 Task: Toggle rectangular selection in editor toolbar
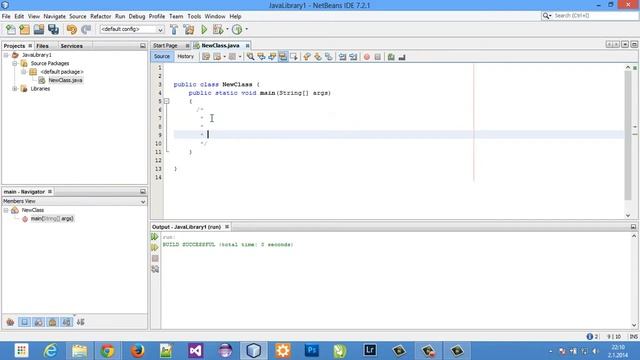pyautogui.click(x=294, y=57)
